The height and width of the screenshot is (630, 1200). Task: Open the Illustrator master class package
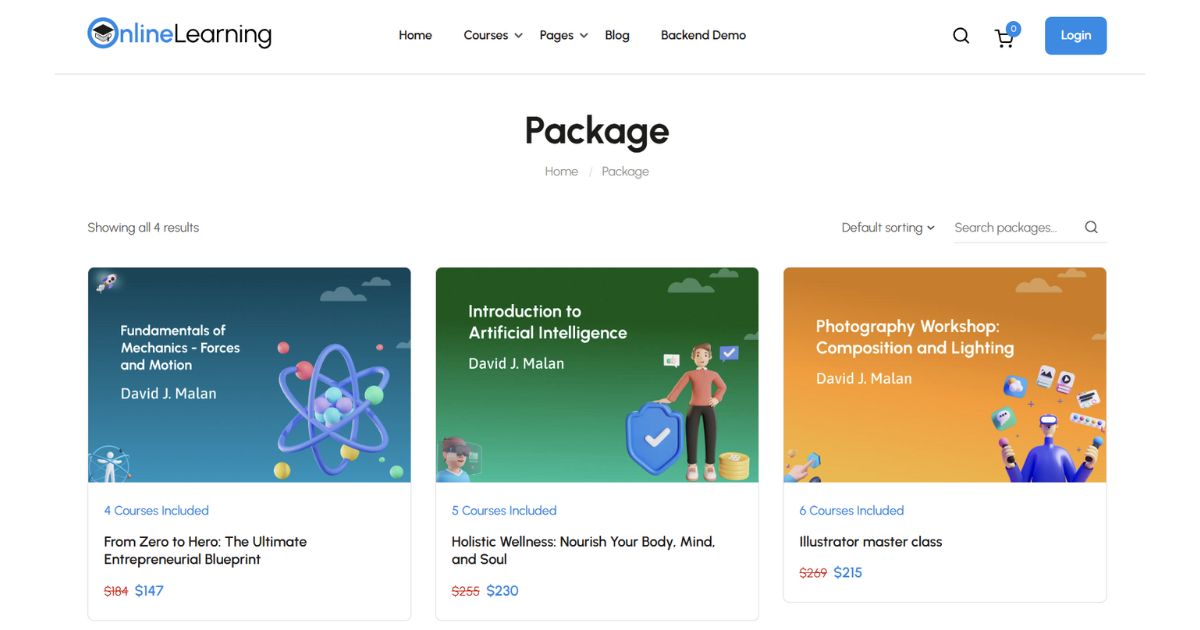(x=869, y=541)
